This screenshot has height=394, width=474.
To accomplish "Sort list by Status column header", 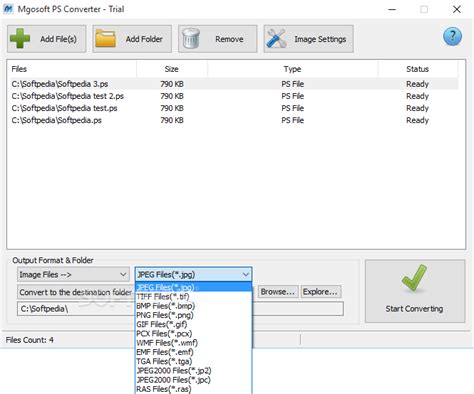I will (418, 69).
